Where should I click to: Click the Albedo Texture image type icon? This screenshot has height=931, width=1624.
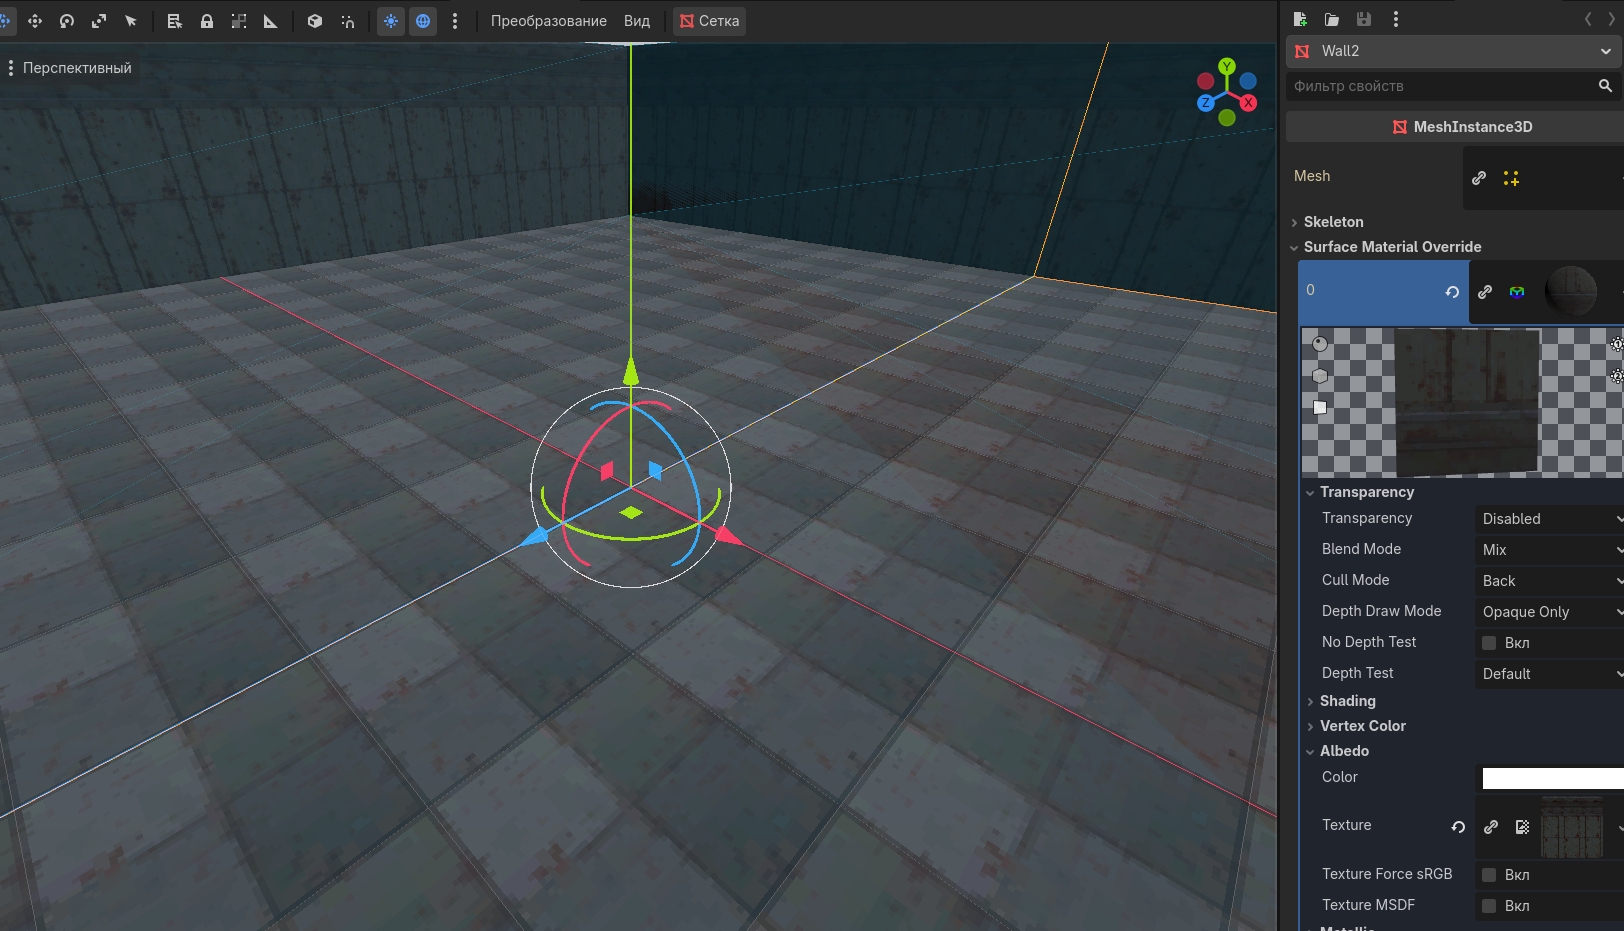(1523, 827)
